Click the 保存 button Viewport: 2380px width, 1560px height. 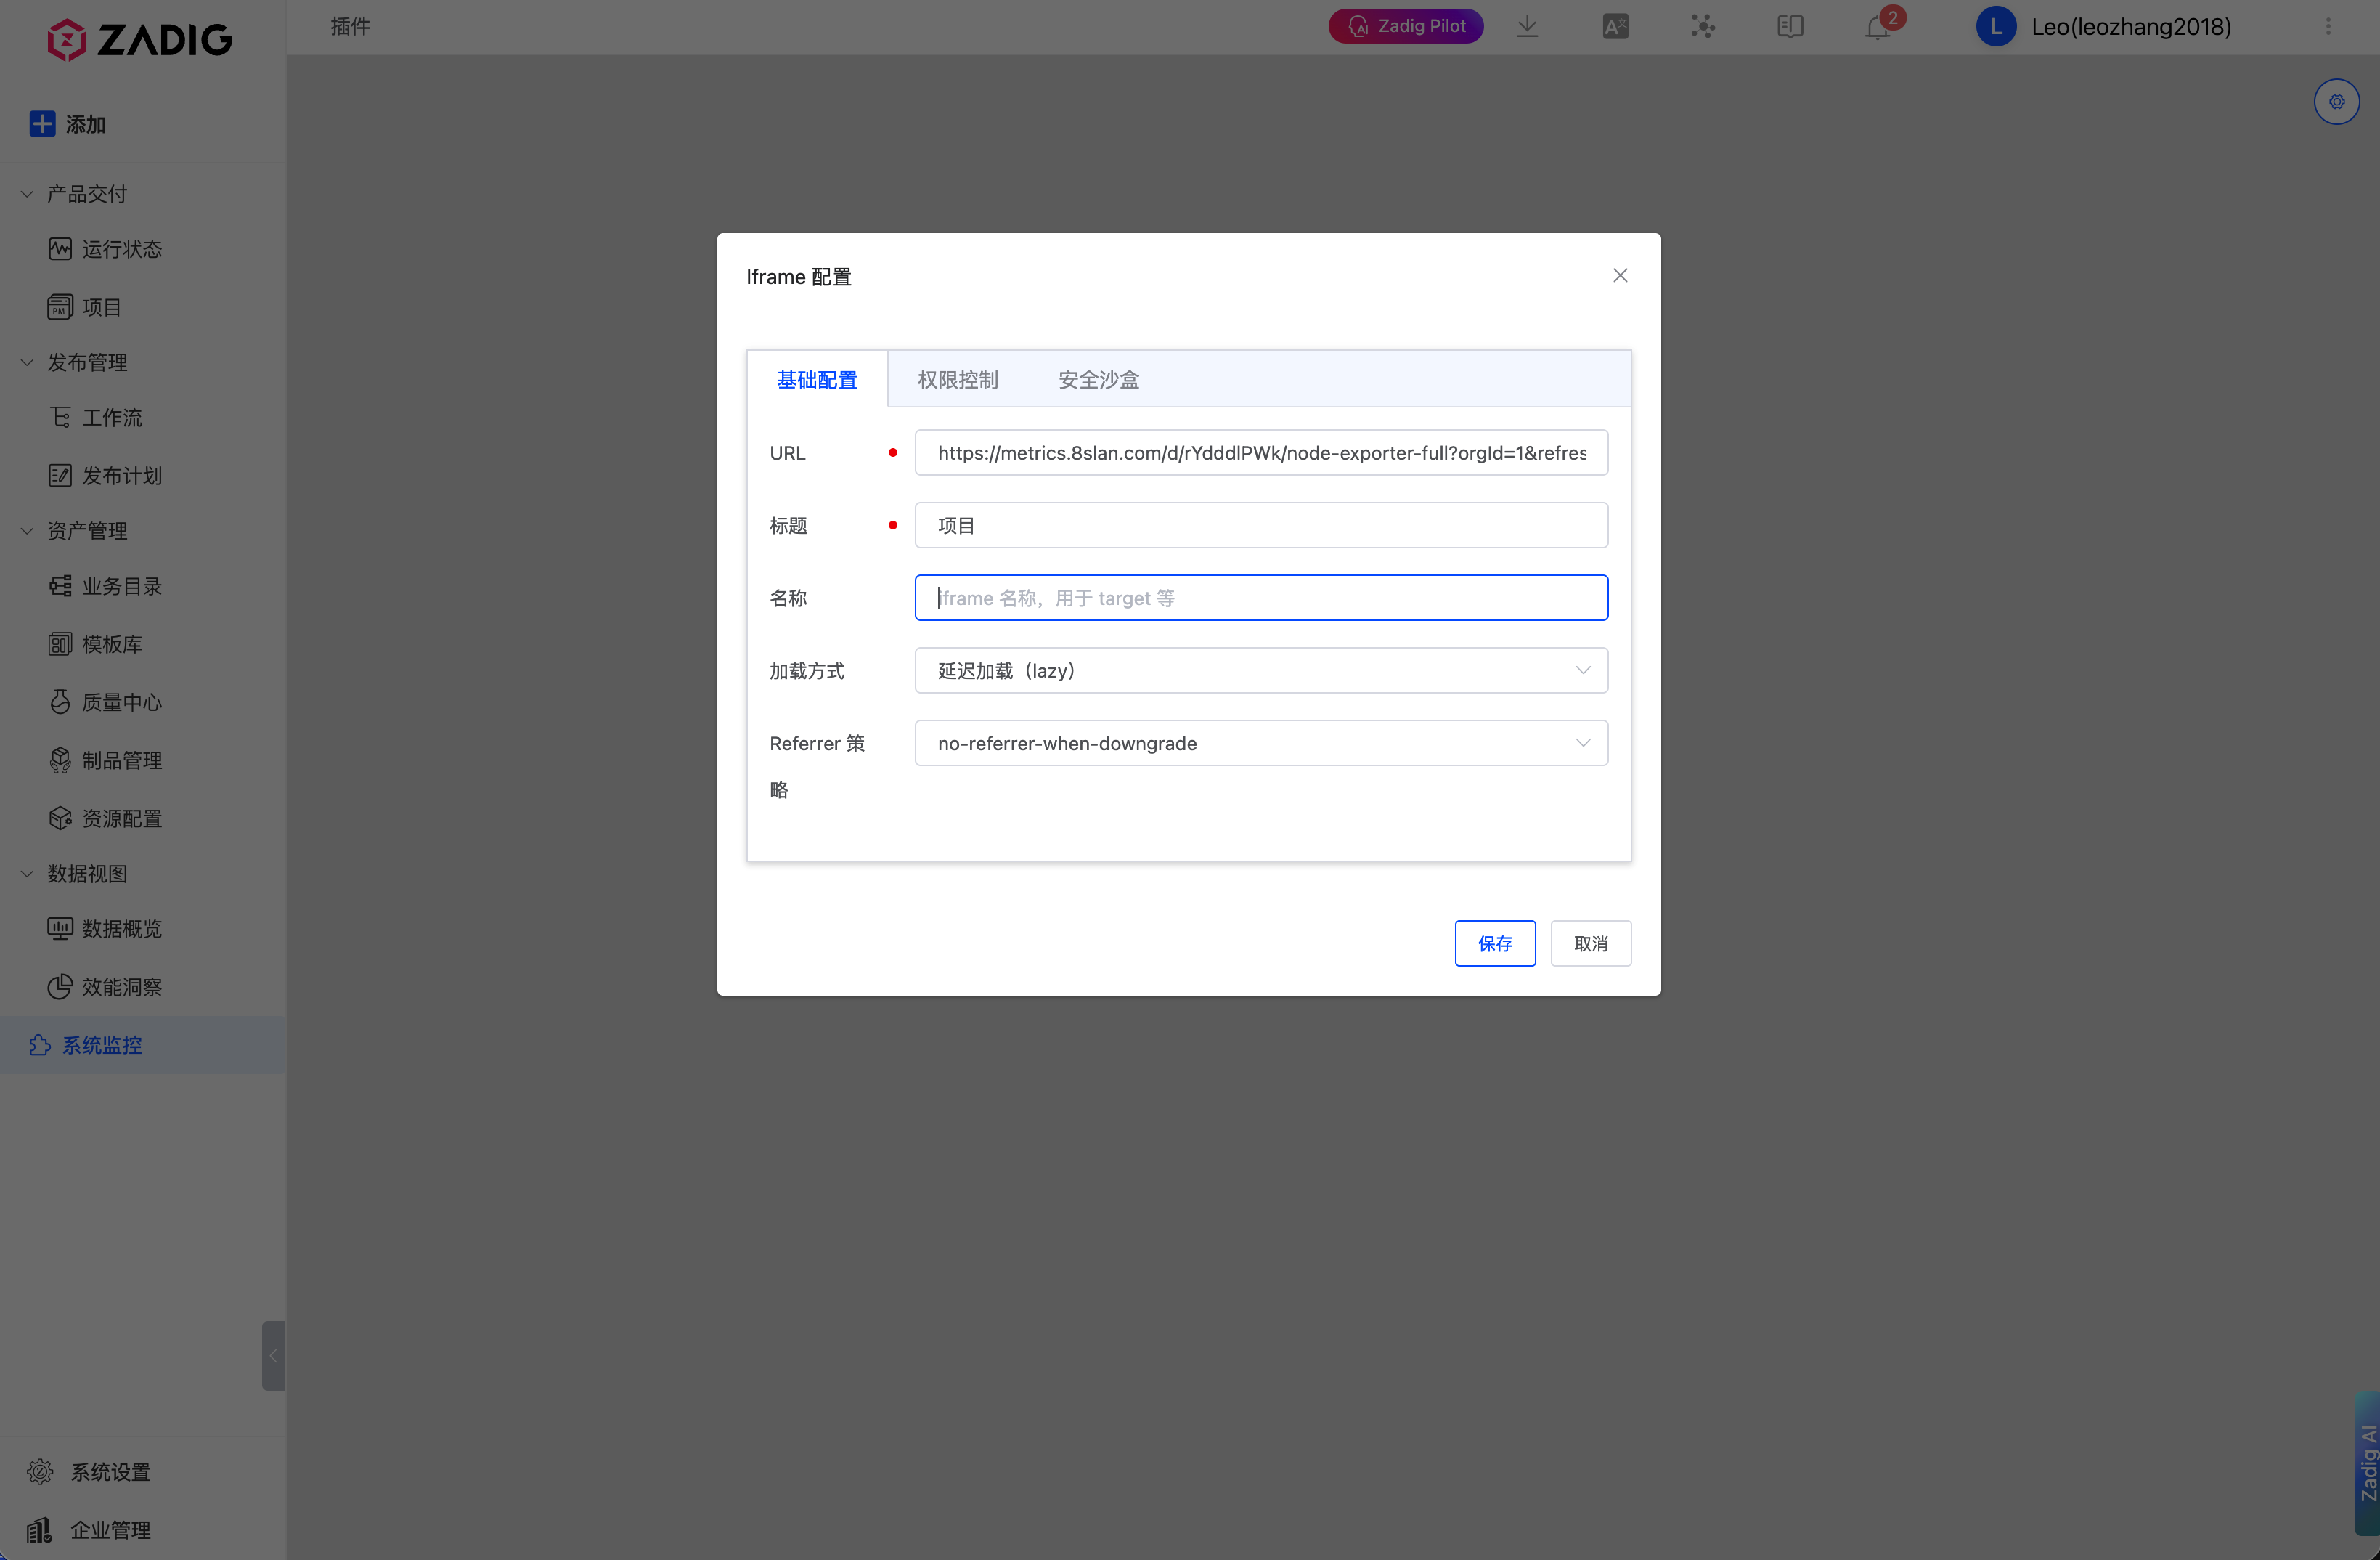point(1494,943)
